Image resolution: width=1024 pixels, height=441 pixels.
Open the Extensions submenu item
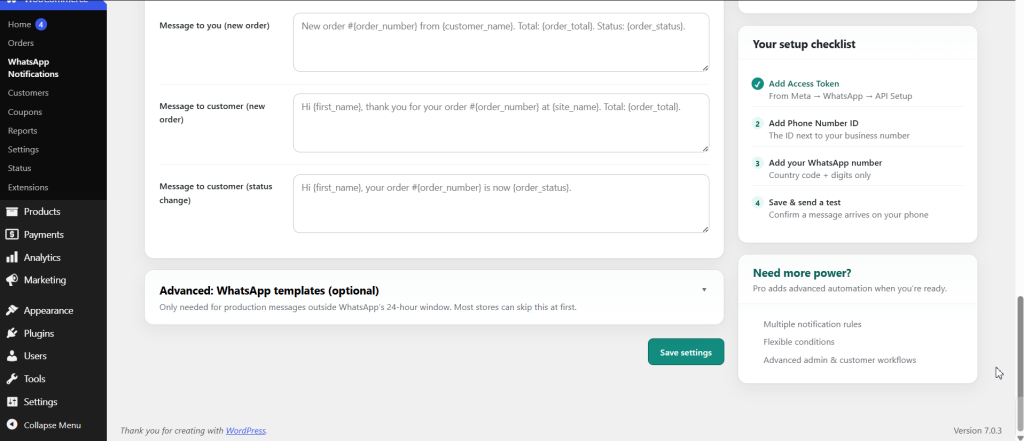point(28,188)
